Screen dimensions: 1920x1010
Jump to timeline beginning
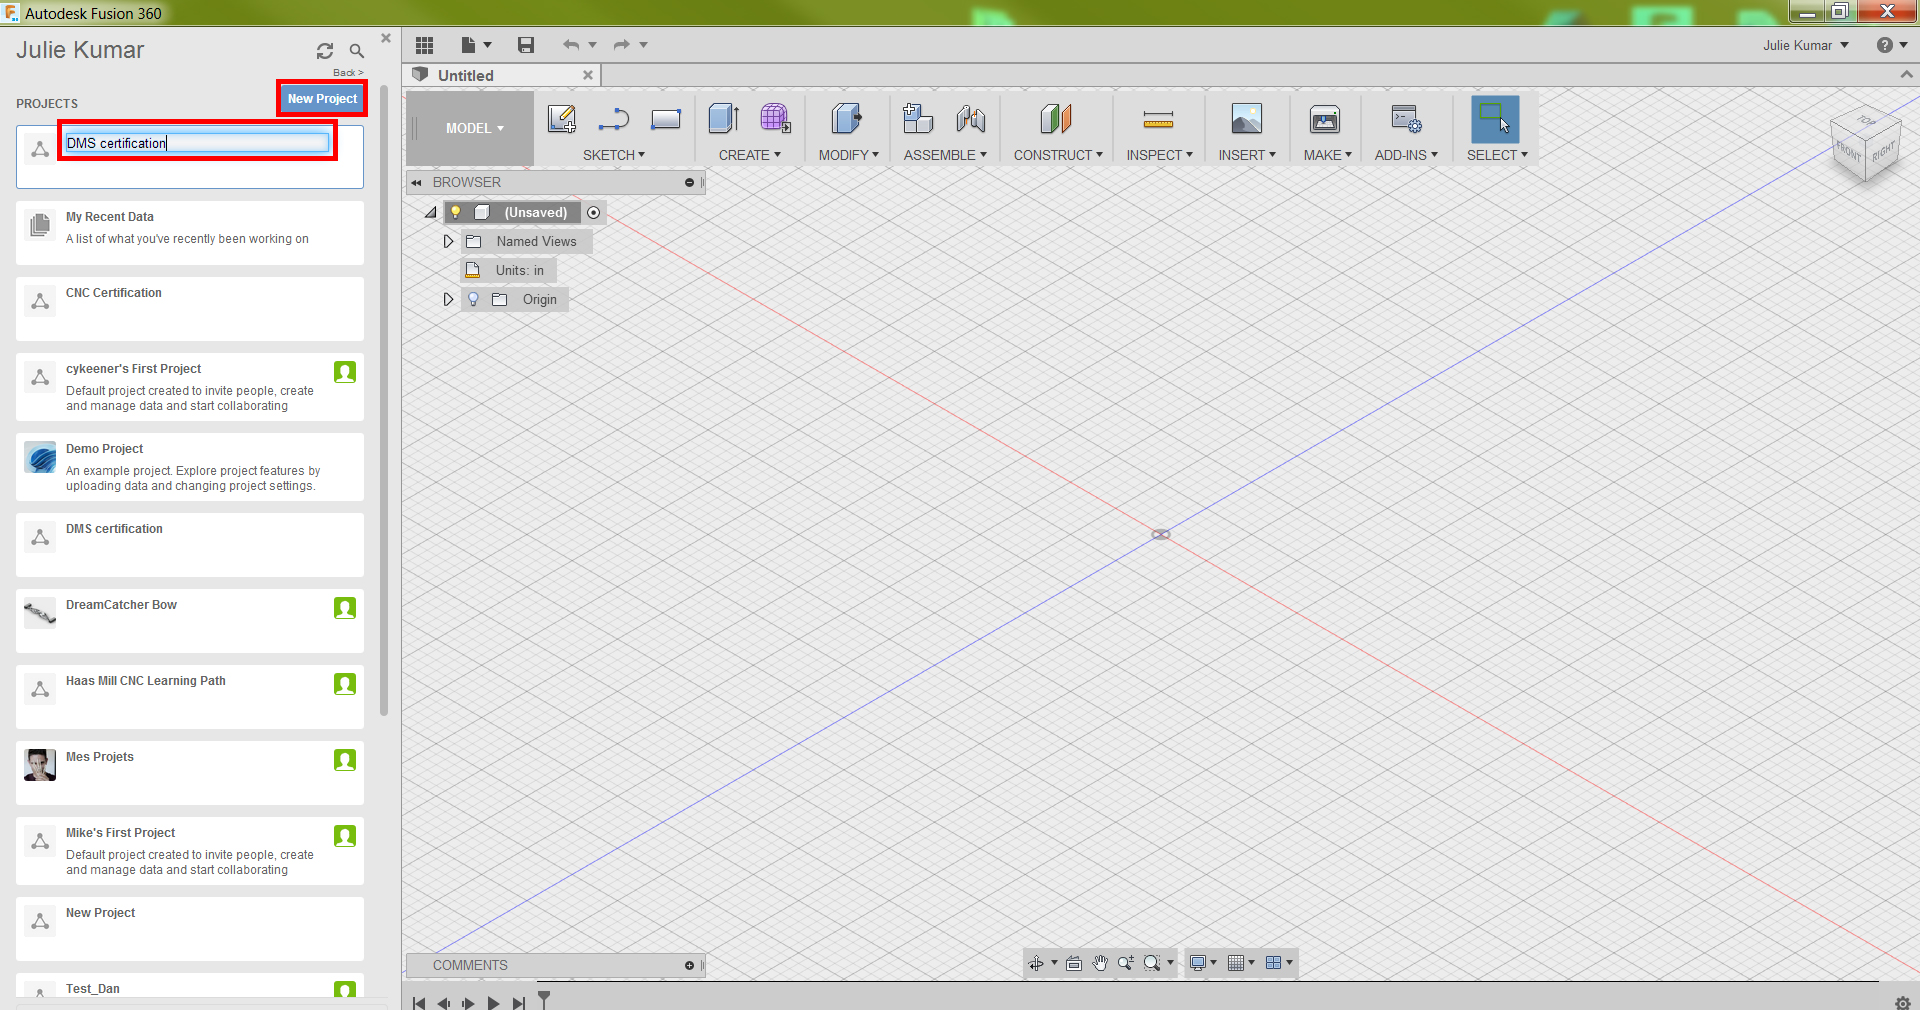[419, 1002]
